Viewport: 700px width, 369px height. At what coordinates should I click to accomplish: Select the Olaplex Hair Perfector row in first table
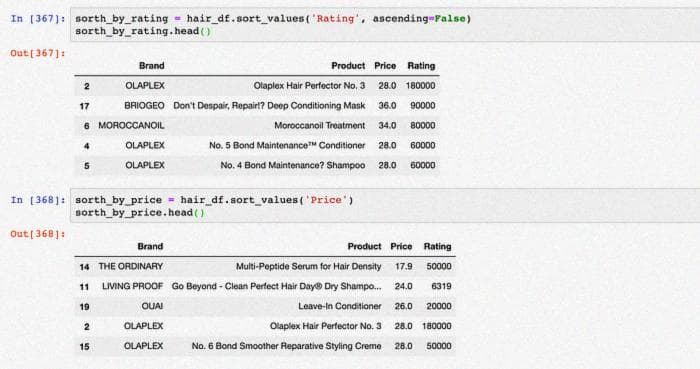[x=257, y=86]
